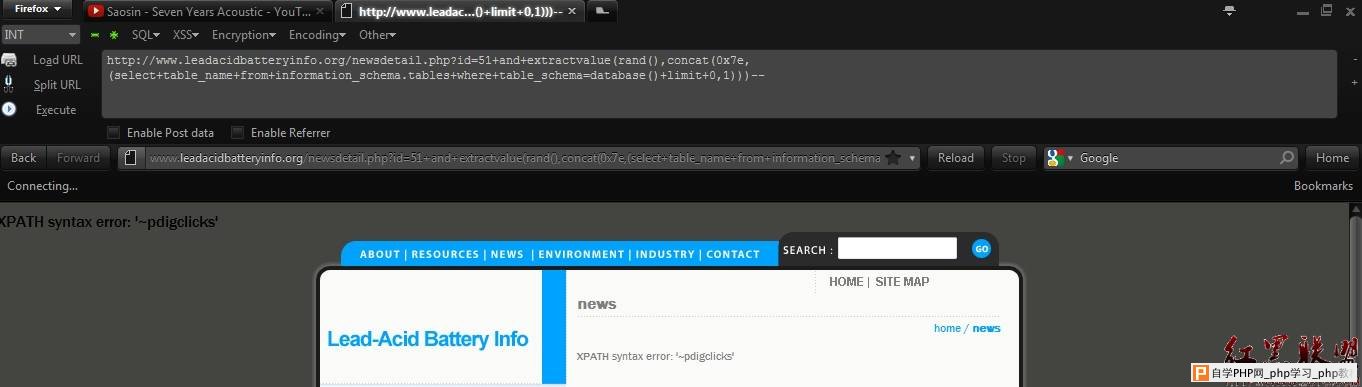Click the Load URL label
1362x387 pixels.
click(58, 60)
